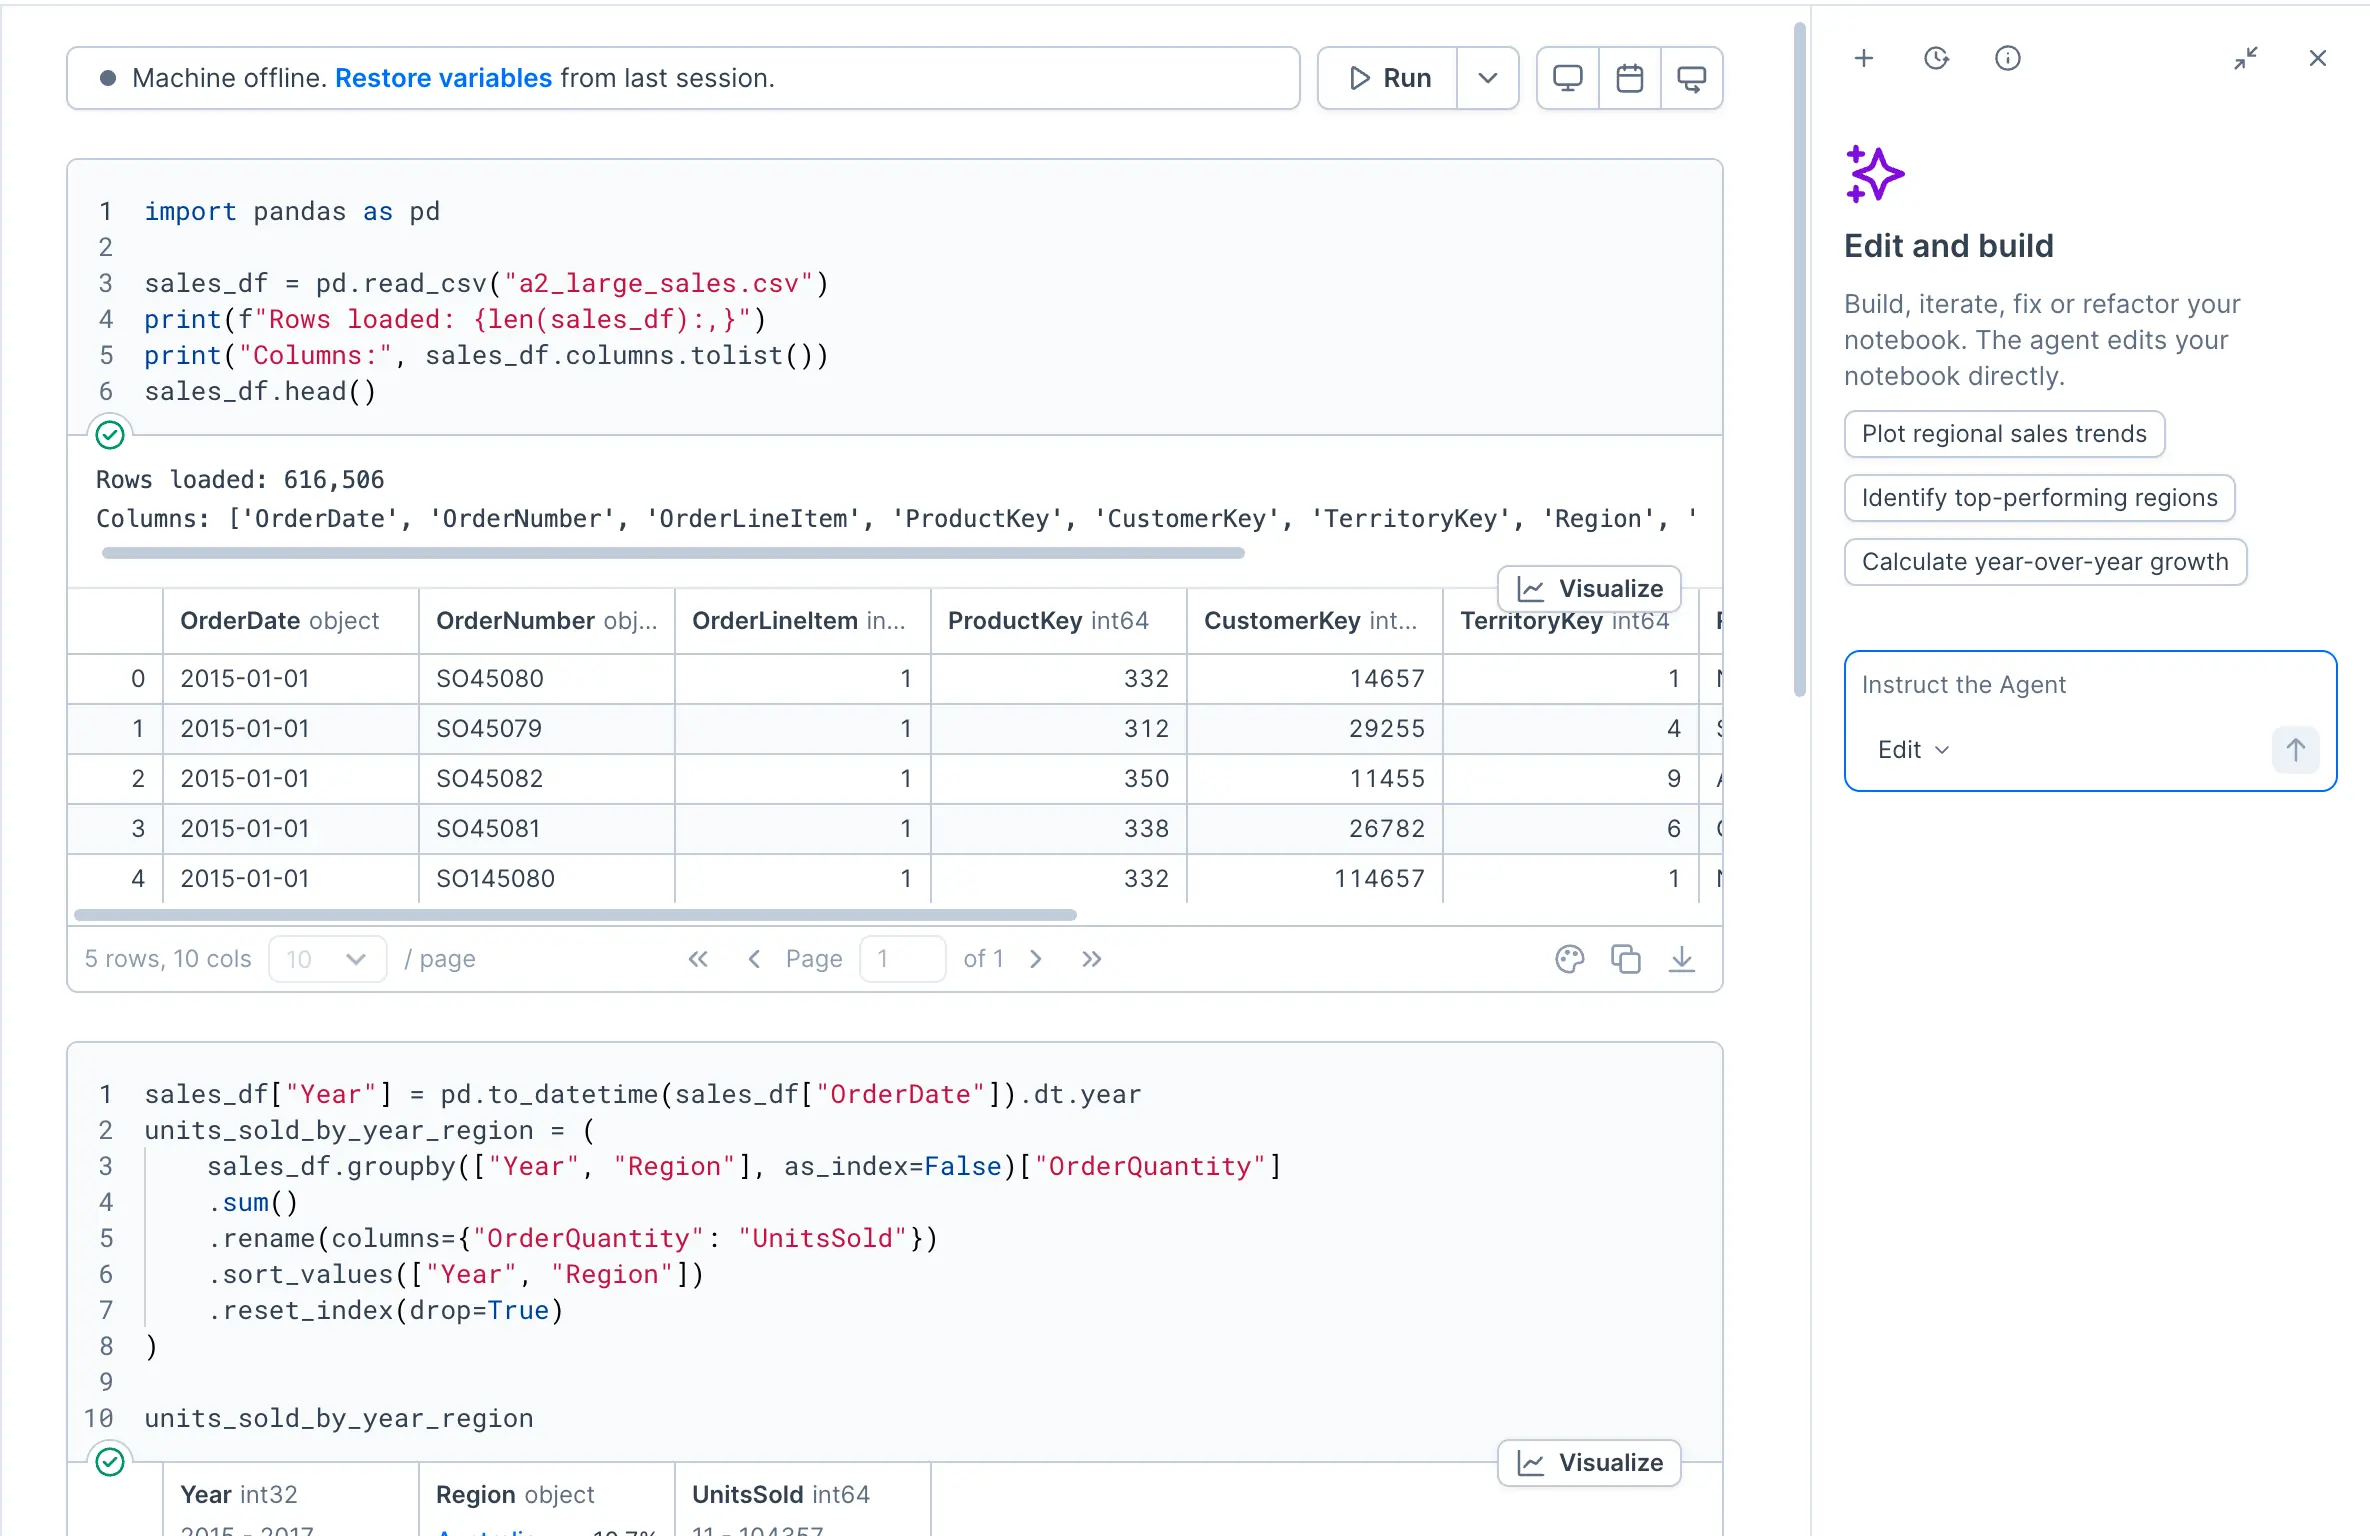2370x1536 pixels.
Task: Click the Region column header in second table
Action: [546, 1495]
